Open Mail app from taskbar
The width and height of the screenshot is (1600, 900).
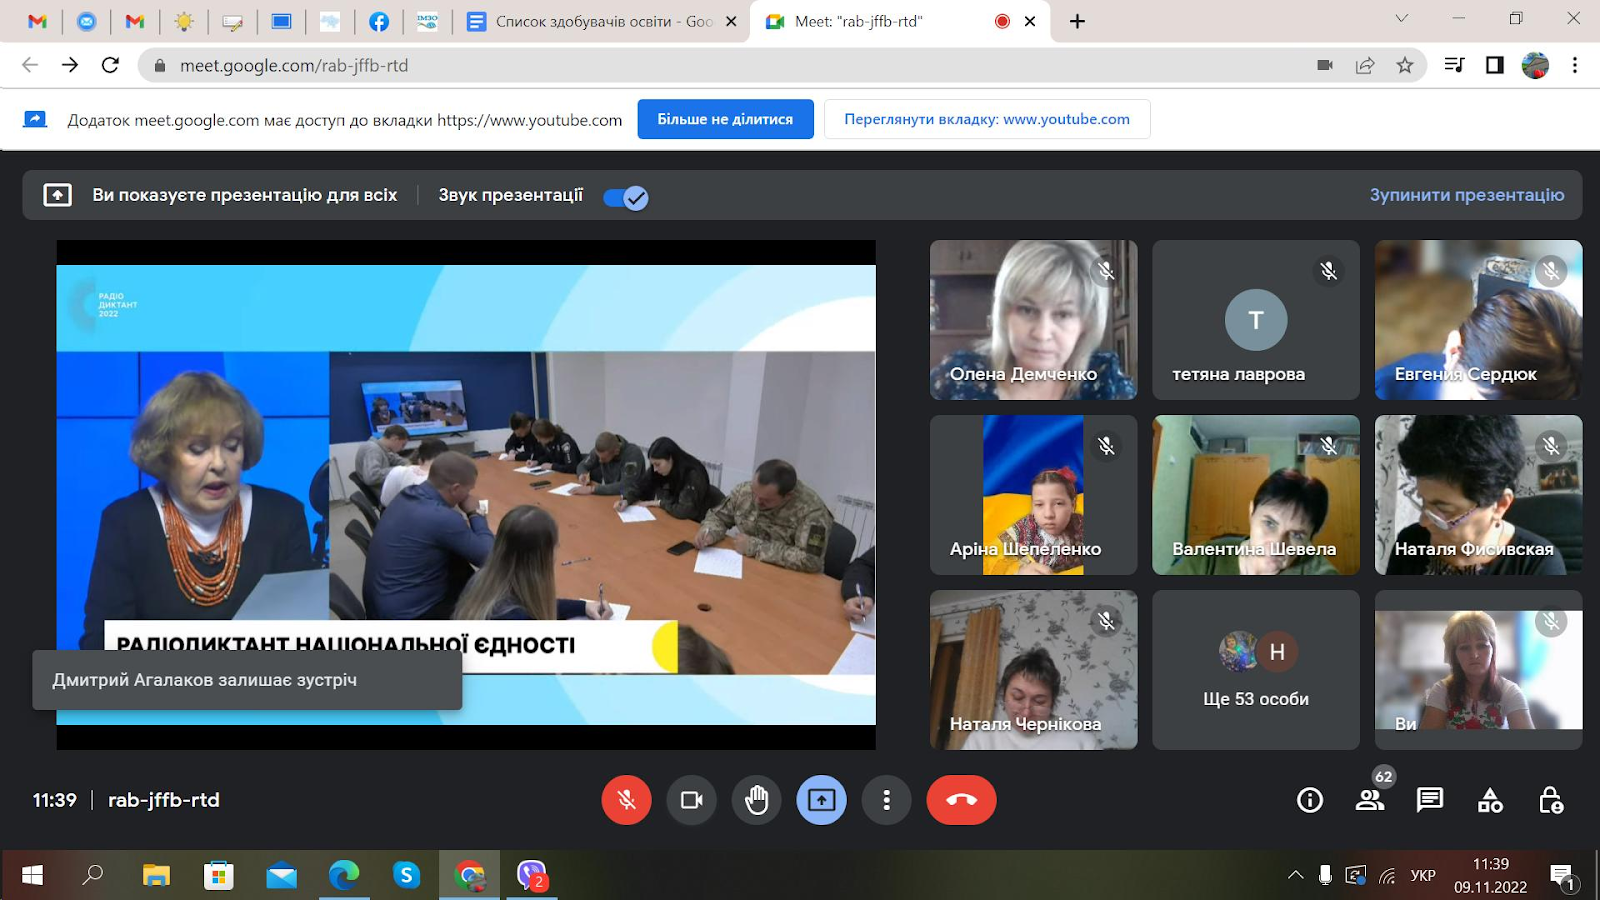point(281,875)
